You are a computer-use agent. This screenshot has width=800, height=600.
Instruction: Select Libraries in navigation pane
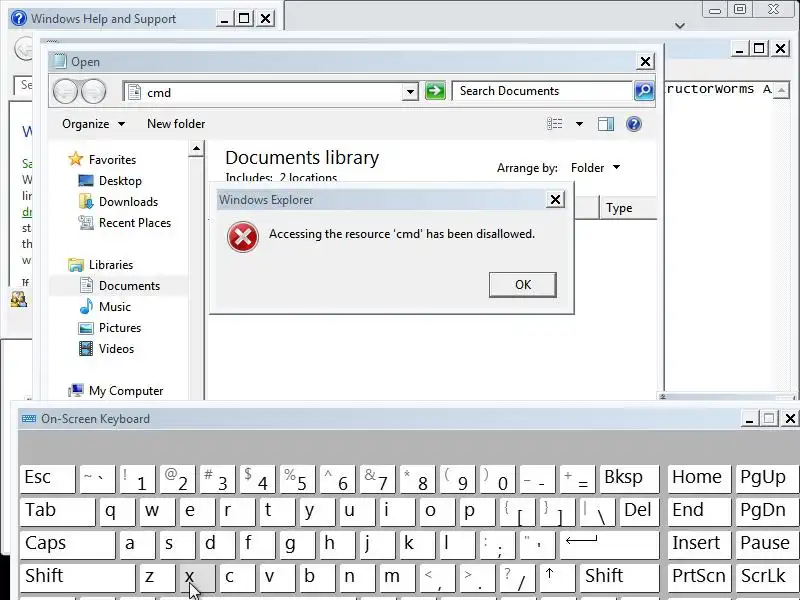point(101,265)
